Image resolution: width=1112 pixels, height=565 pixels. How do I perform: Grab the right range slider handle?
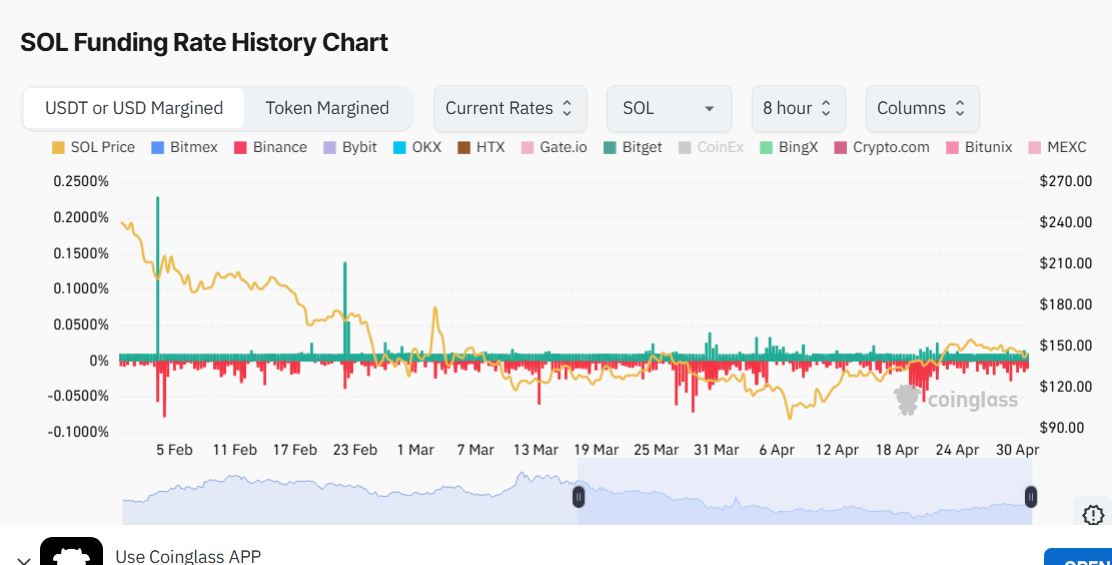(x=1031, y=497)
